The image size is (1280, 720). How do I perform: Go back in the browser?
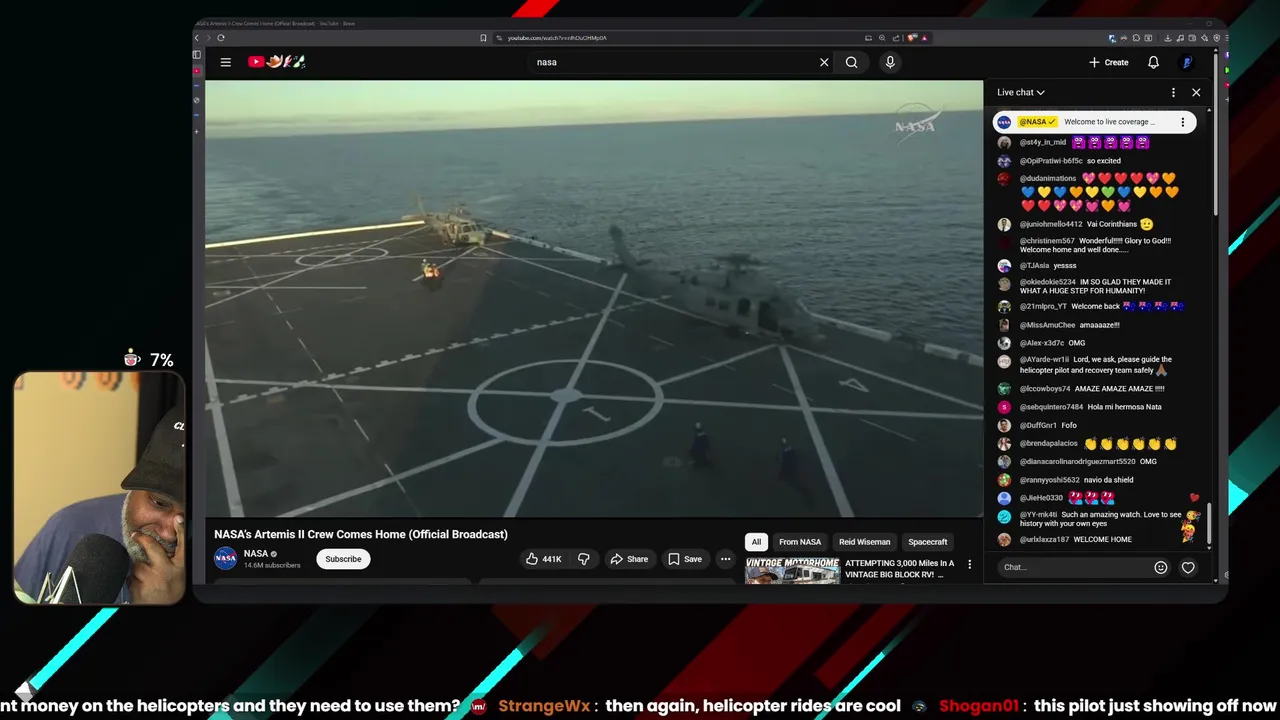[x=198, y=38]
